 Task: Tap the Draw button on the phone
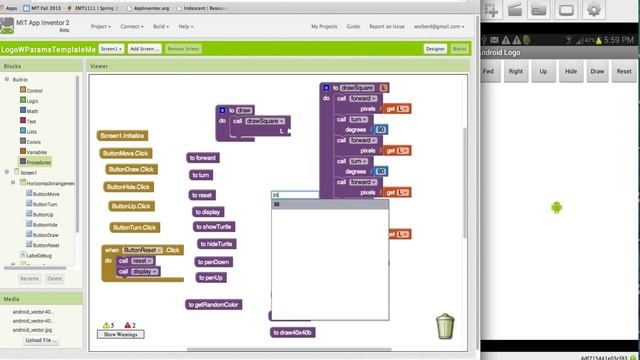[x=597, y=71]
